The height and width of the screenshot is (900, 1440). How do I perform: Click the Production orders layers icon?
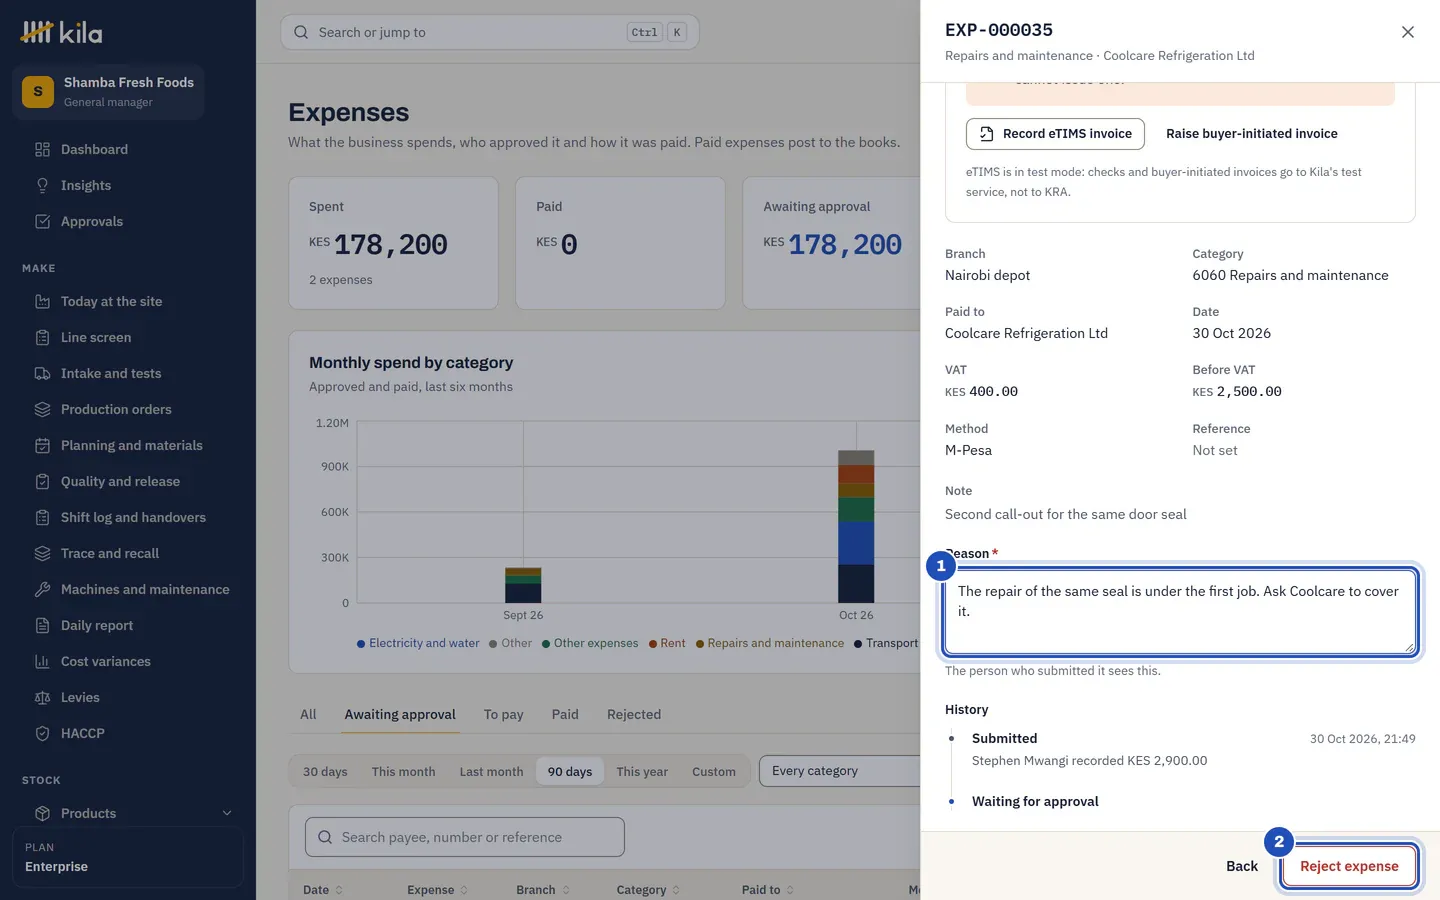coord(42,409)
